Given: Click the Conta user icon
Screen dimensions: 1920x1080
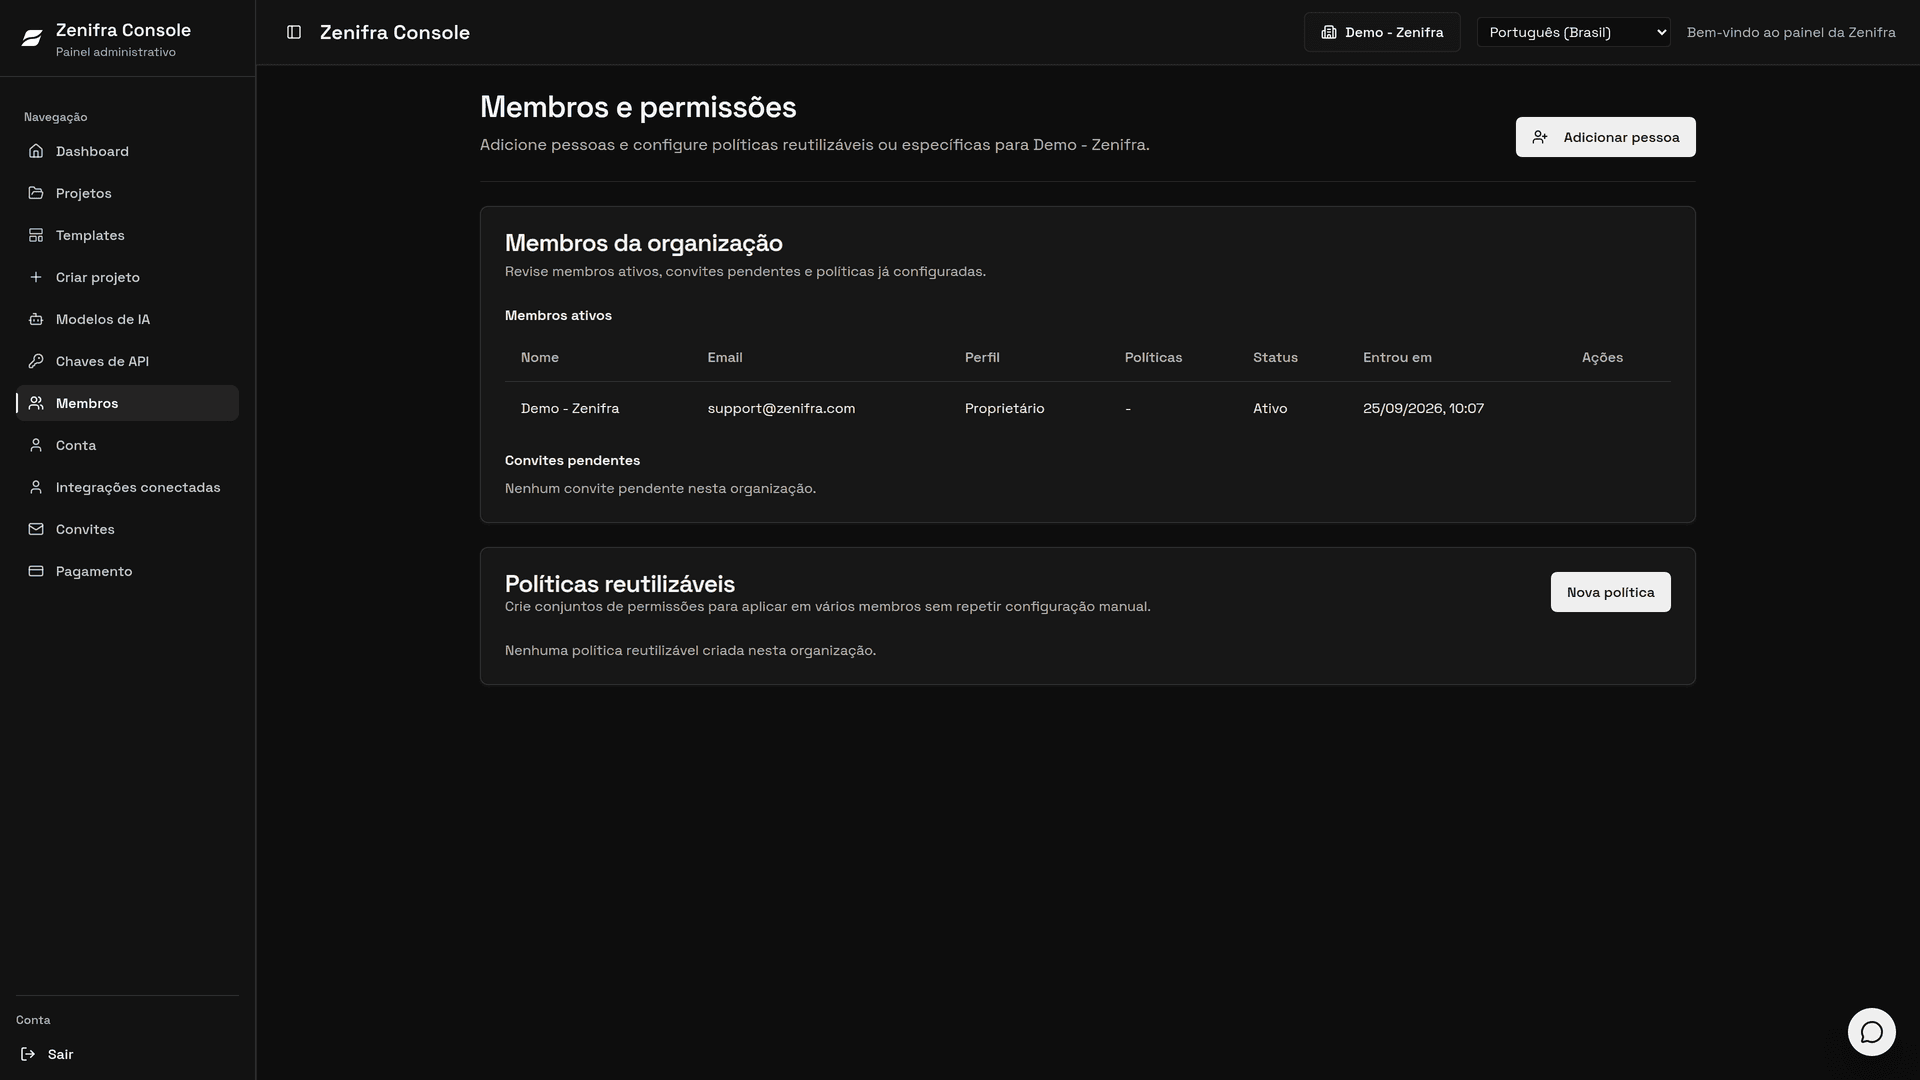Looking at the screenshot, I should [x=36, y=445].
